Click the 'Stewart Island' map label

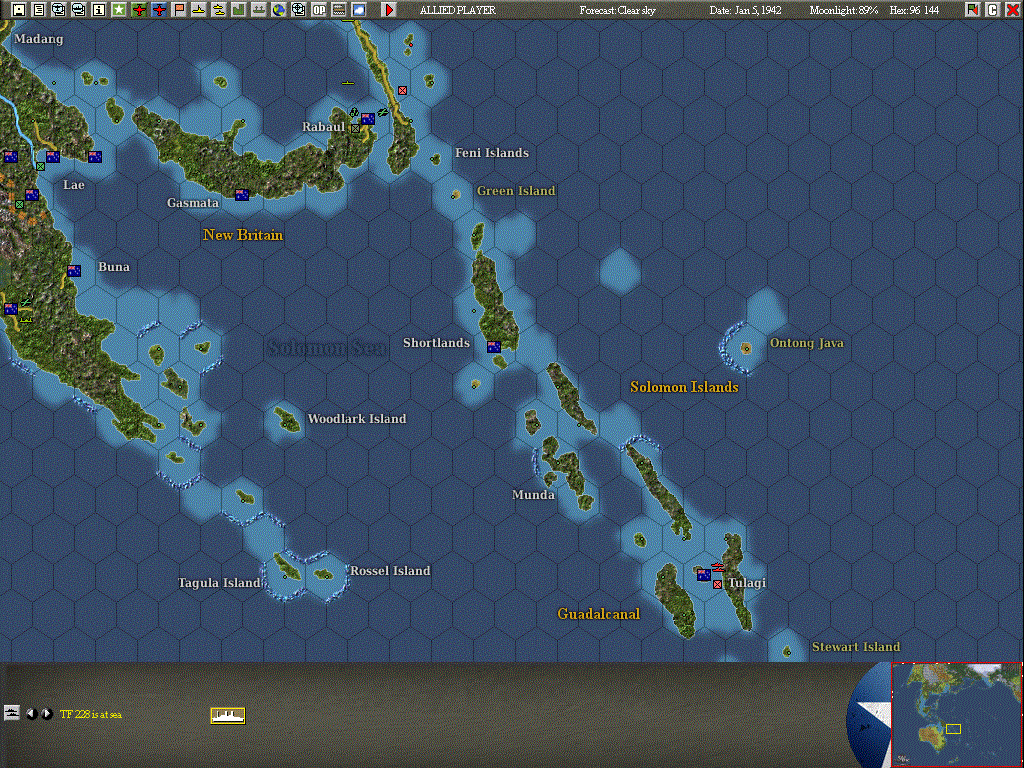(x=856, y=647)
